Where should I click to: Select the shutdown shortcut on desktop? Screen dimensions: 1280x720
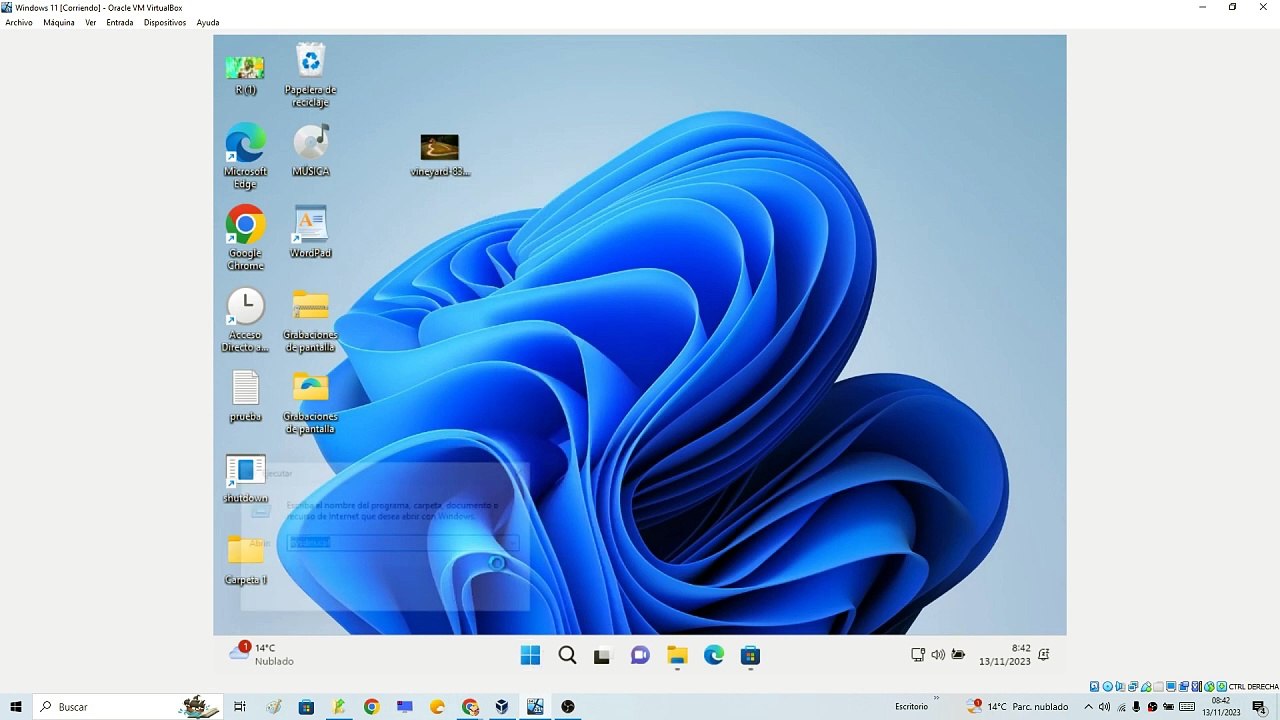[245, 478]
